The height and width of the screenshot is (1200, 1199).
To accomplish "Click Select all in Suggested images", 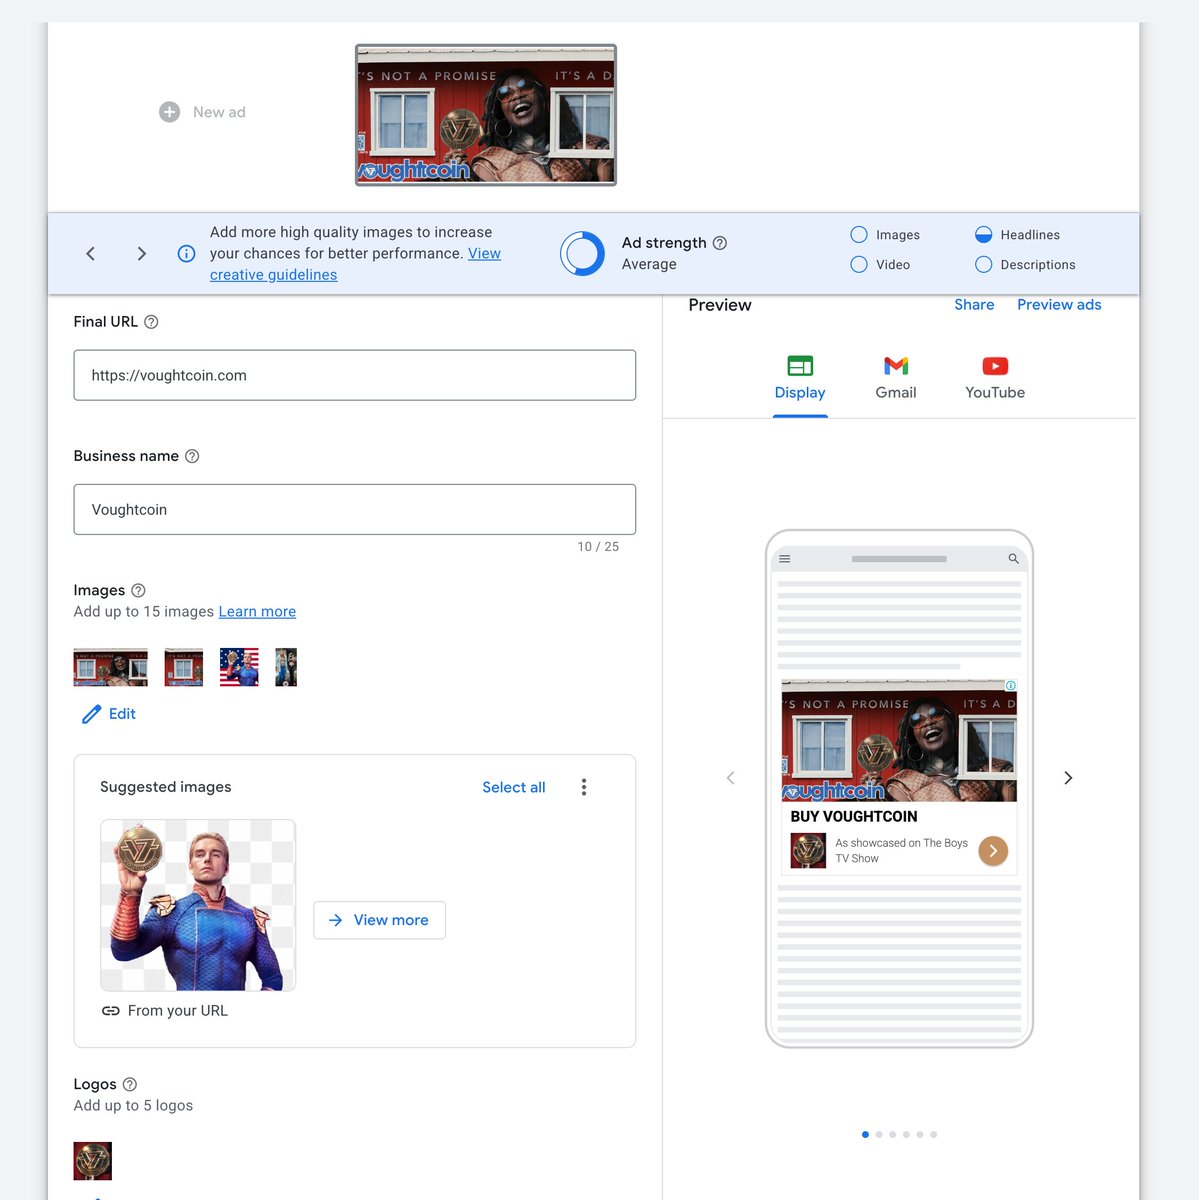I will point(514,787).
